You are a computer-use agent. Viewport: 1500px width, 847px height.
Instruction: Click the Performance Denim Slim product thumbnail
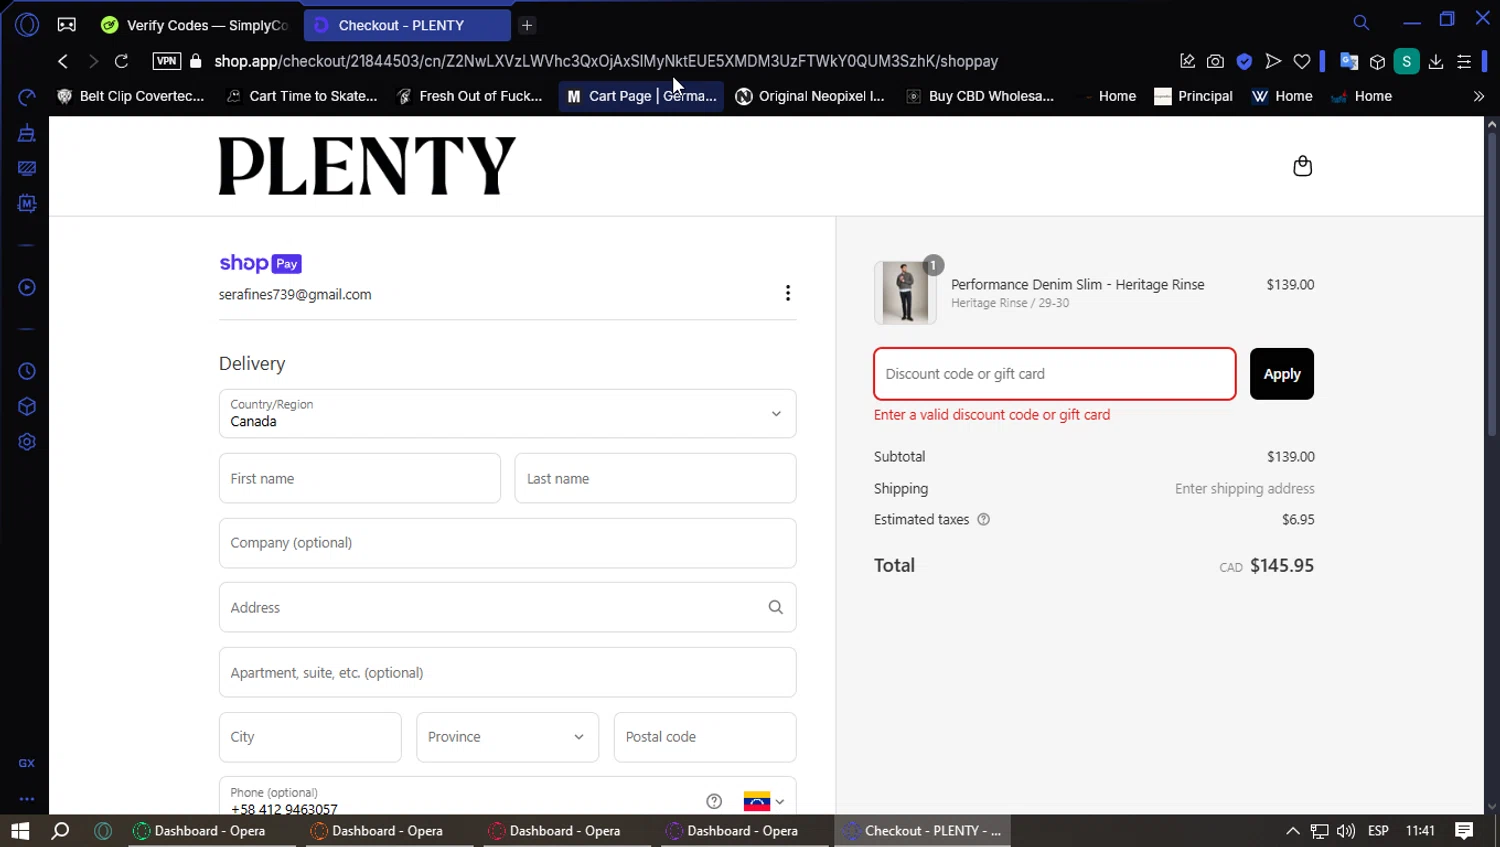(905, 293)
